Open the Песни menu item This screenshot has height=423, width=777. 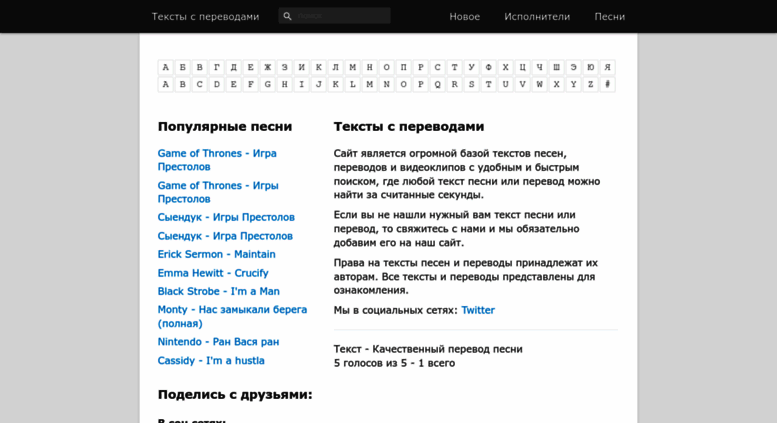pyautogui.click(x=610, y=16)
